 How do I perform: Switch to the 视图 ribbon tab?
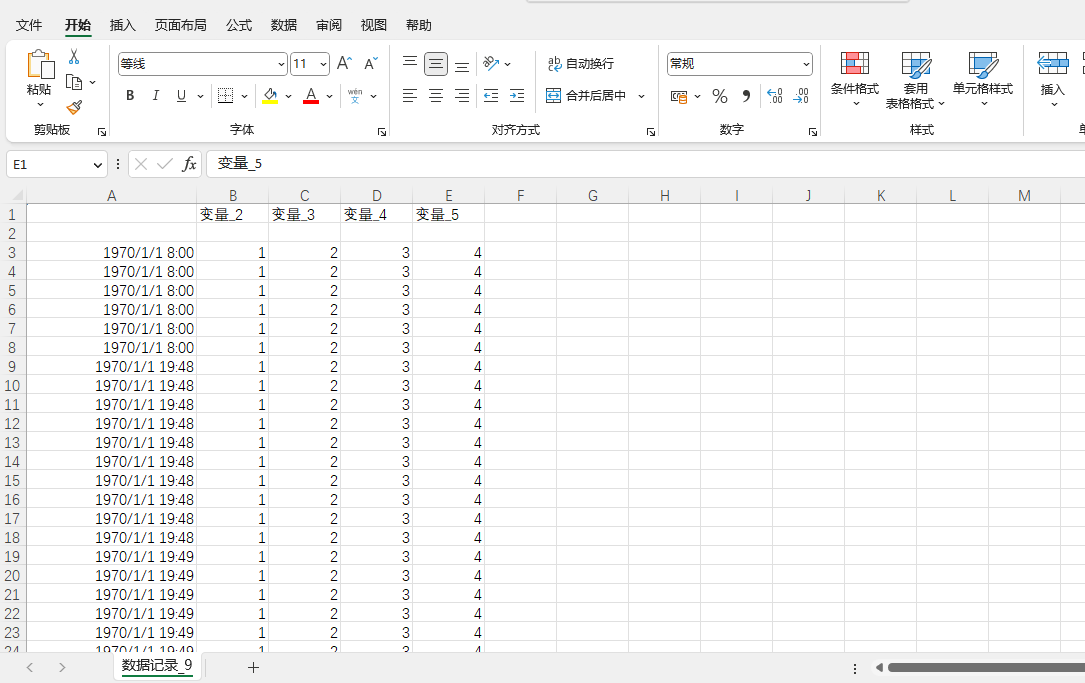coord(374,25)
